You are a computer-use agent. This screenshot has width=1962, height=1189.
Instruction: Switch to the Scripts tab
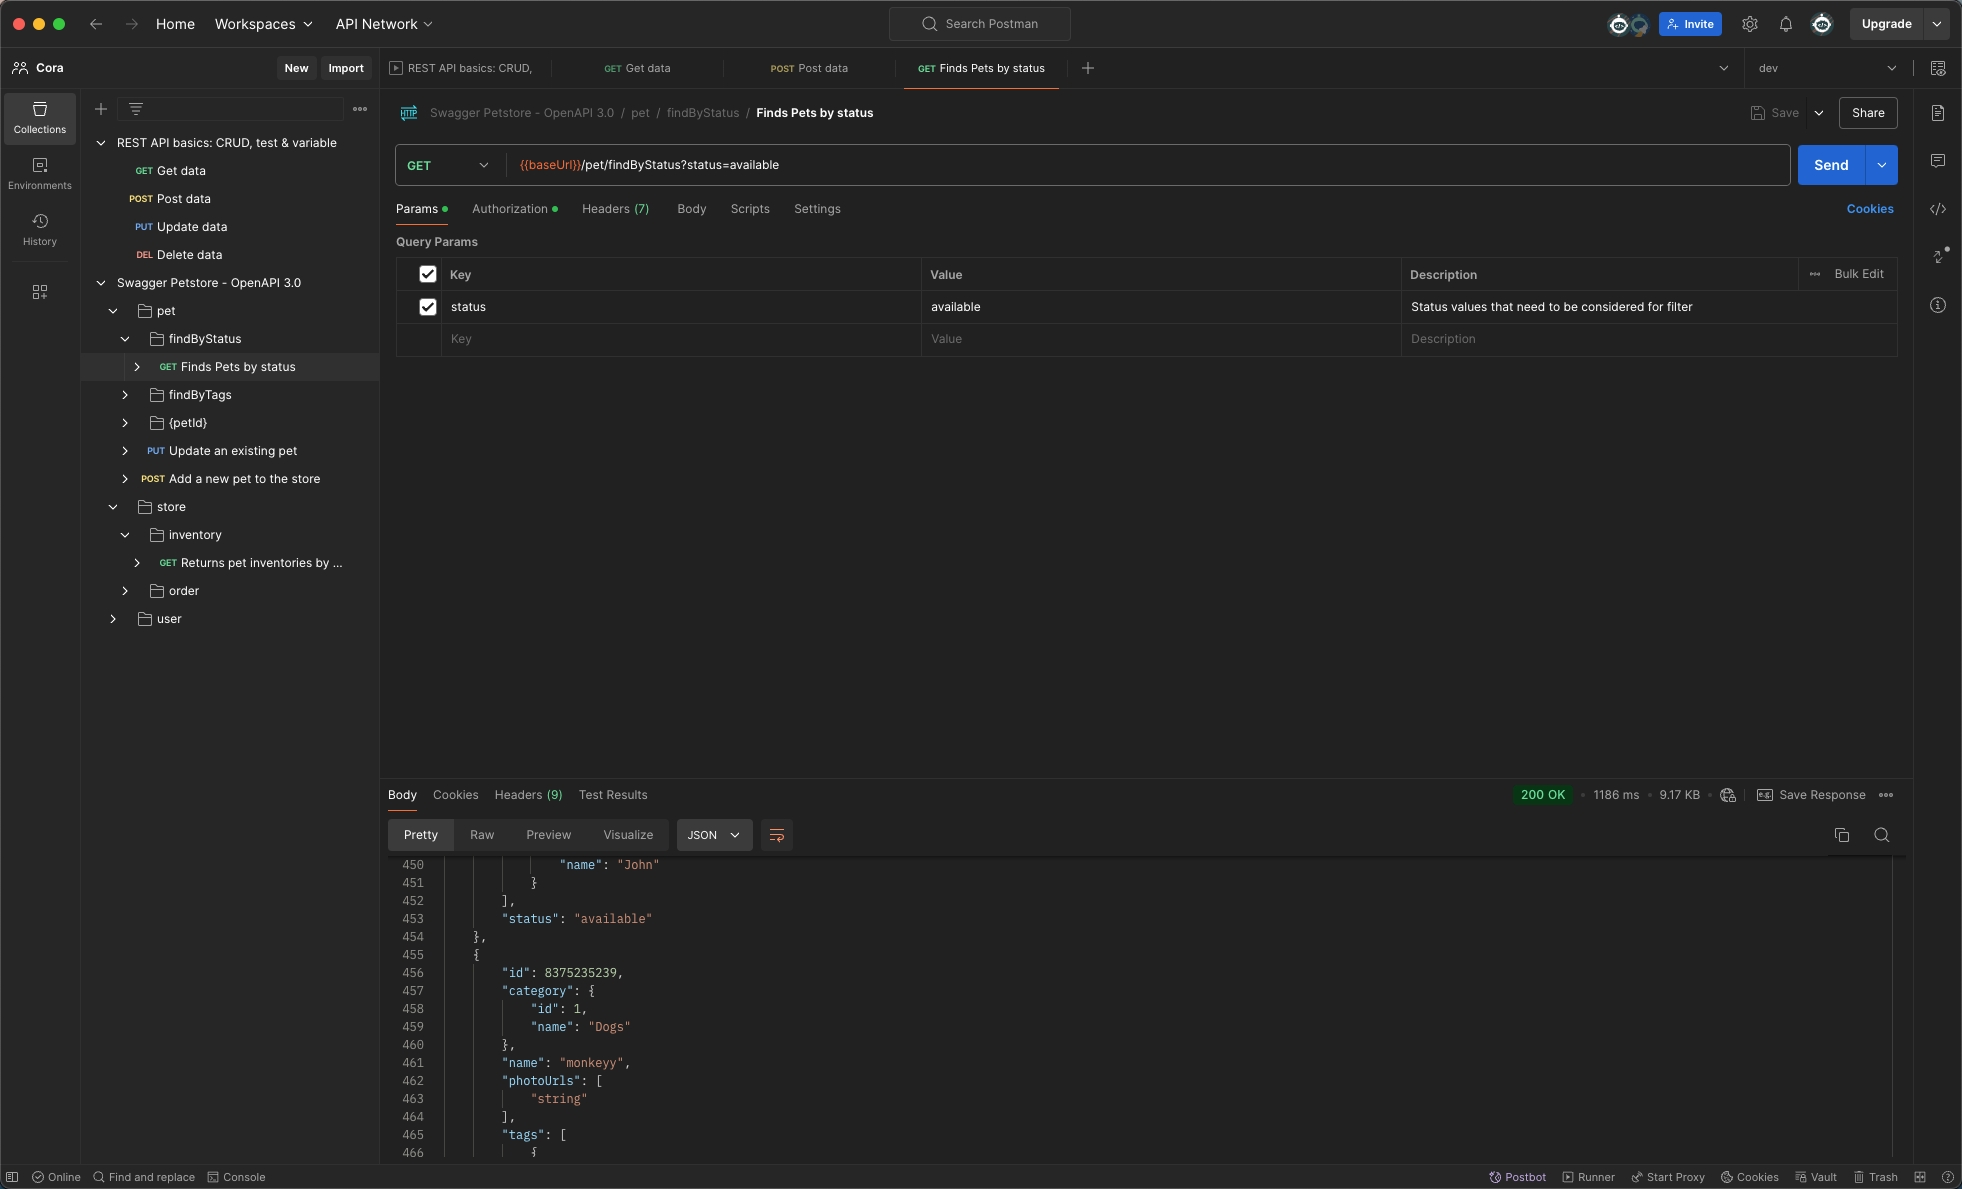750,209
